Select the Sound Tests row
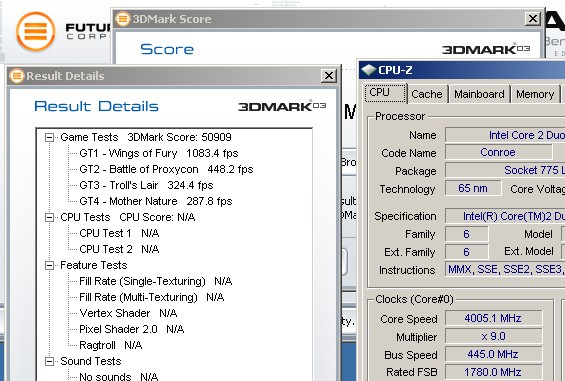Viewport: 565px width, 381px height. (x=91, y=361)
